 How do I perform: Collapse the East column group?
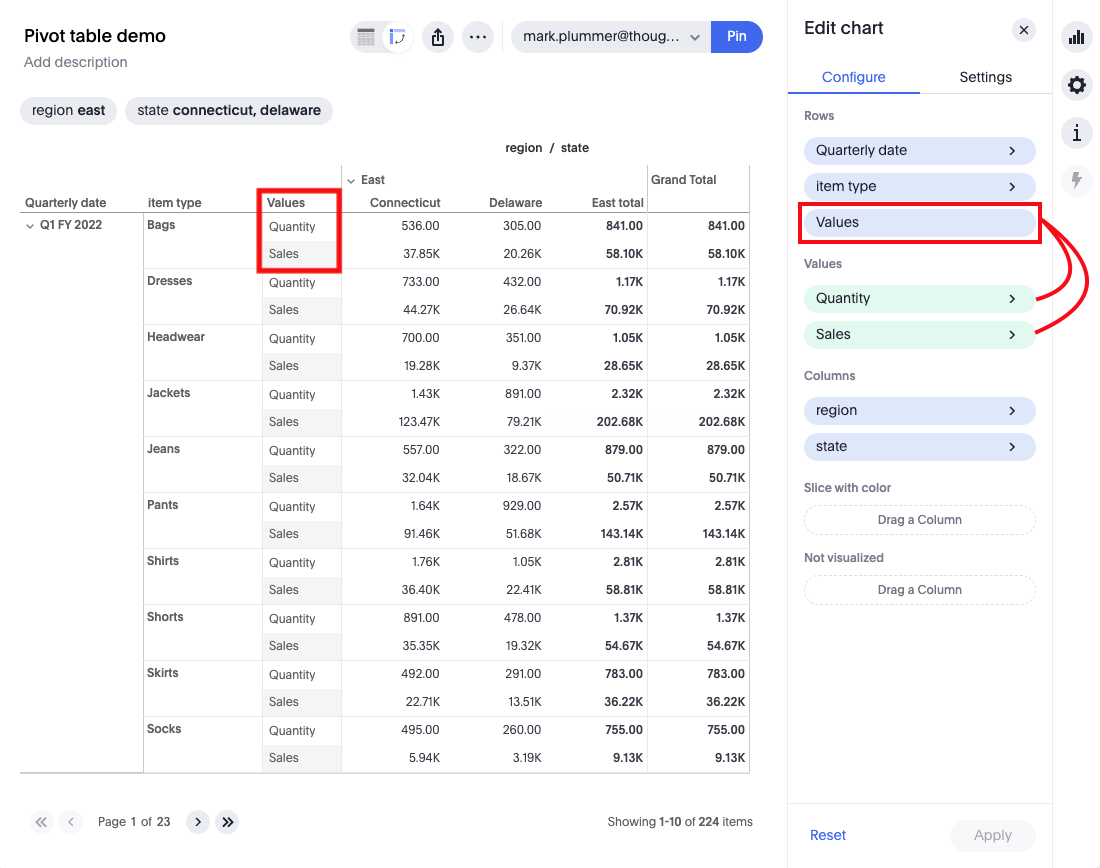(x=352, y=182)
